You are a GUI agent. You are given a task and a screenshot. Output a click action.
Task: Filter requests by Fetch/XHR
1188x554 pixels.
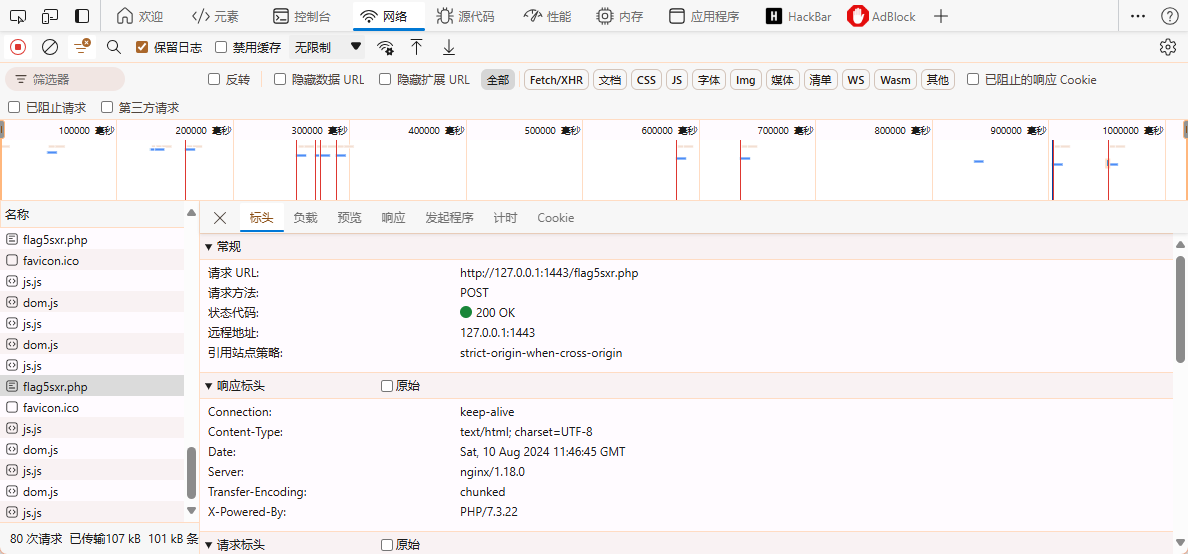pos(556,80)
